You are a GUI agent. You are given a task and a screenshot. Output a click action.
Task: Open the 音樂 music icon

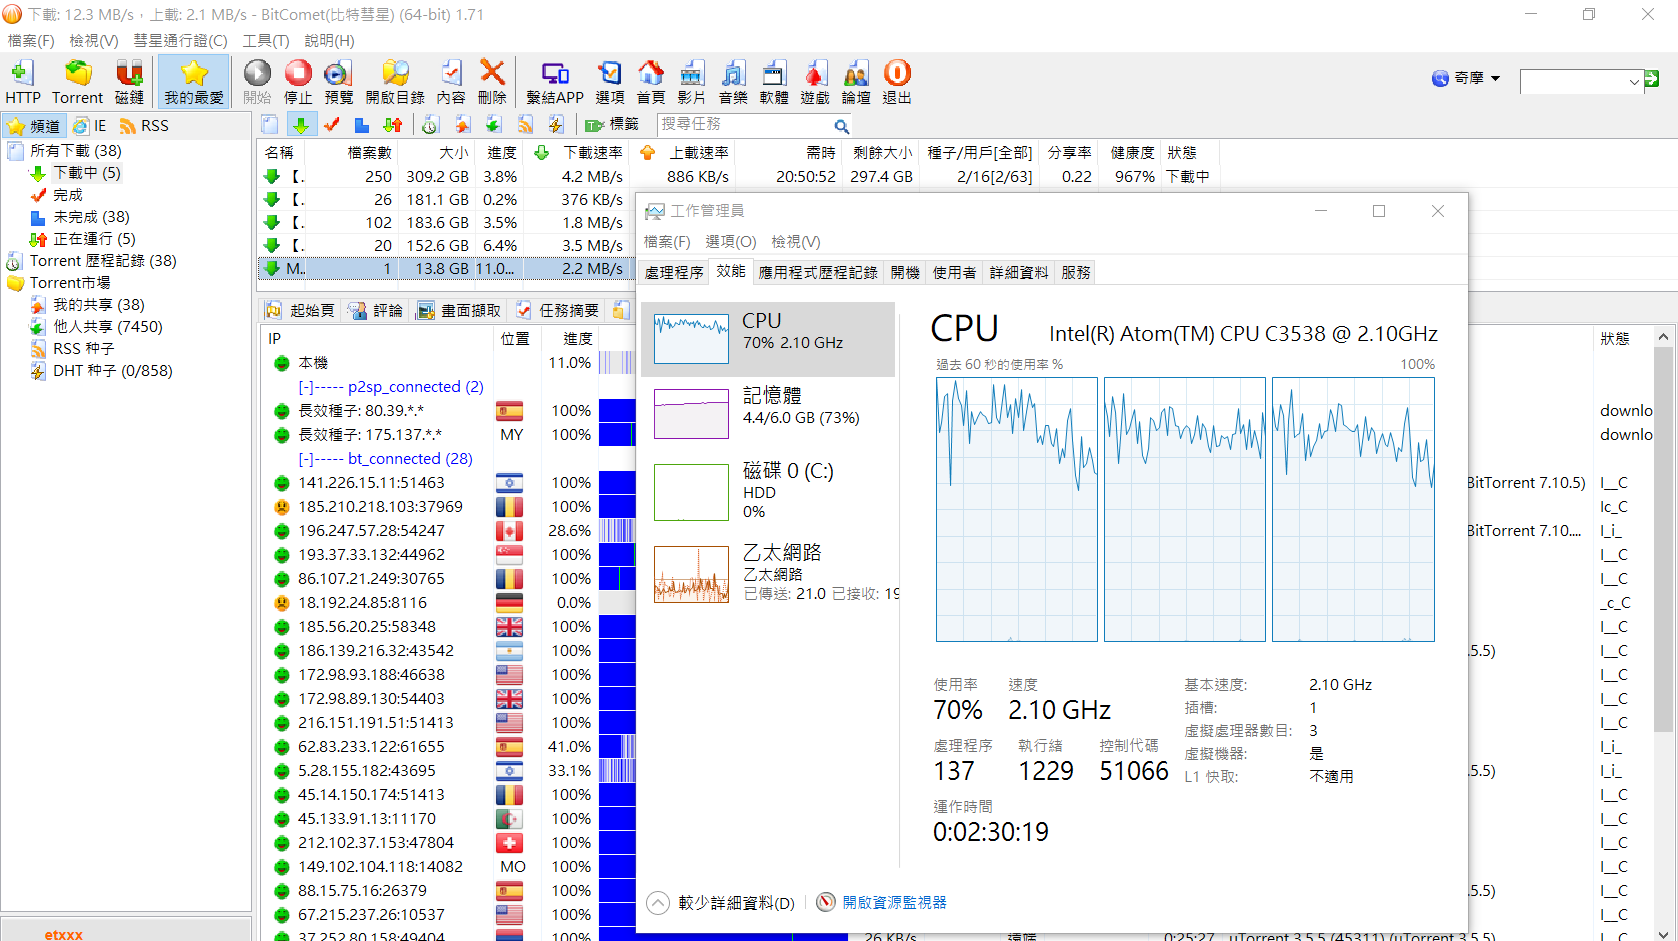click(x=733, y=82)
